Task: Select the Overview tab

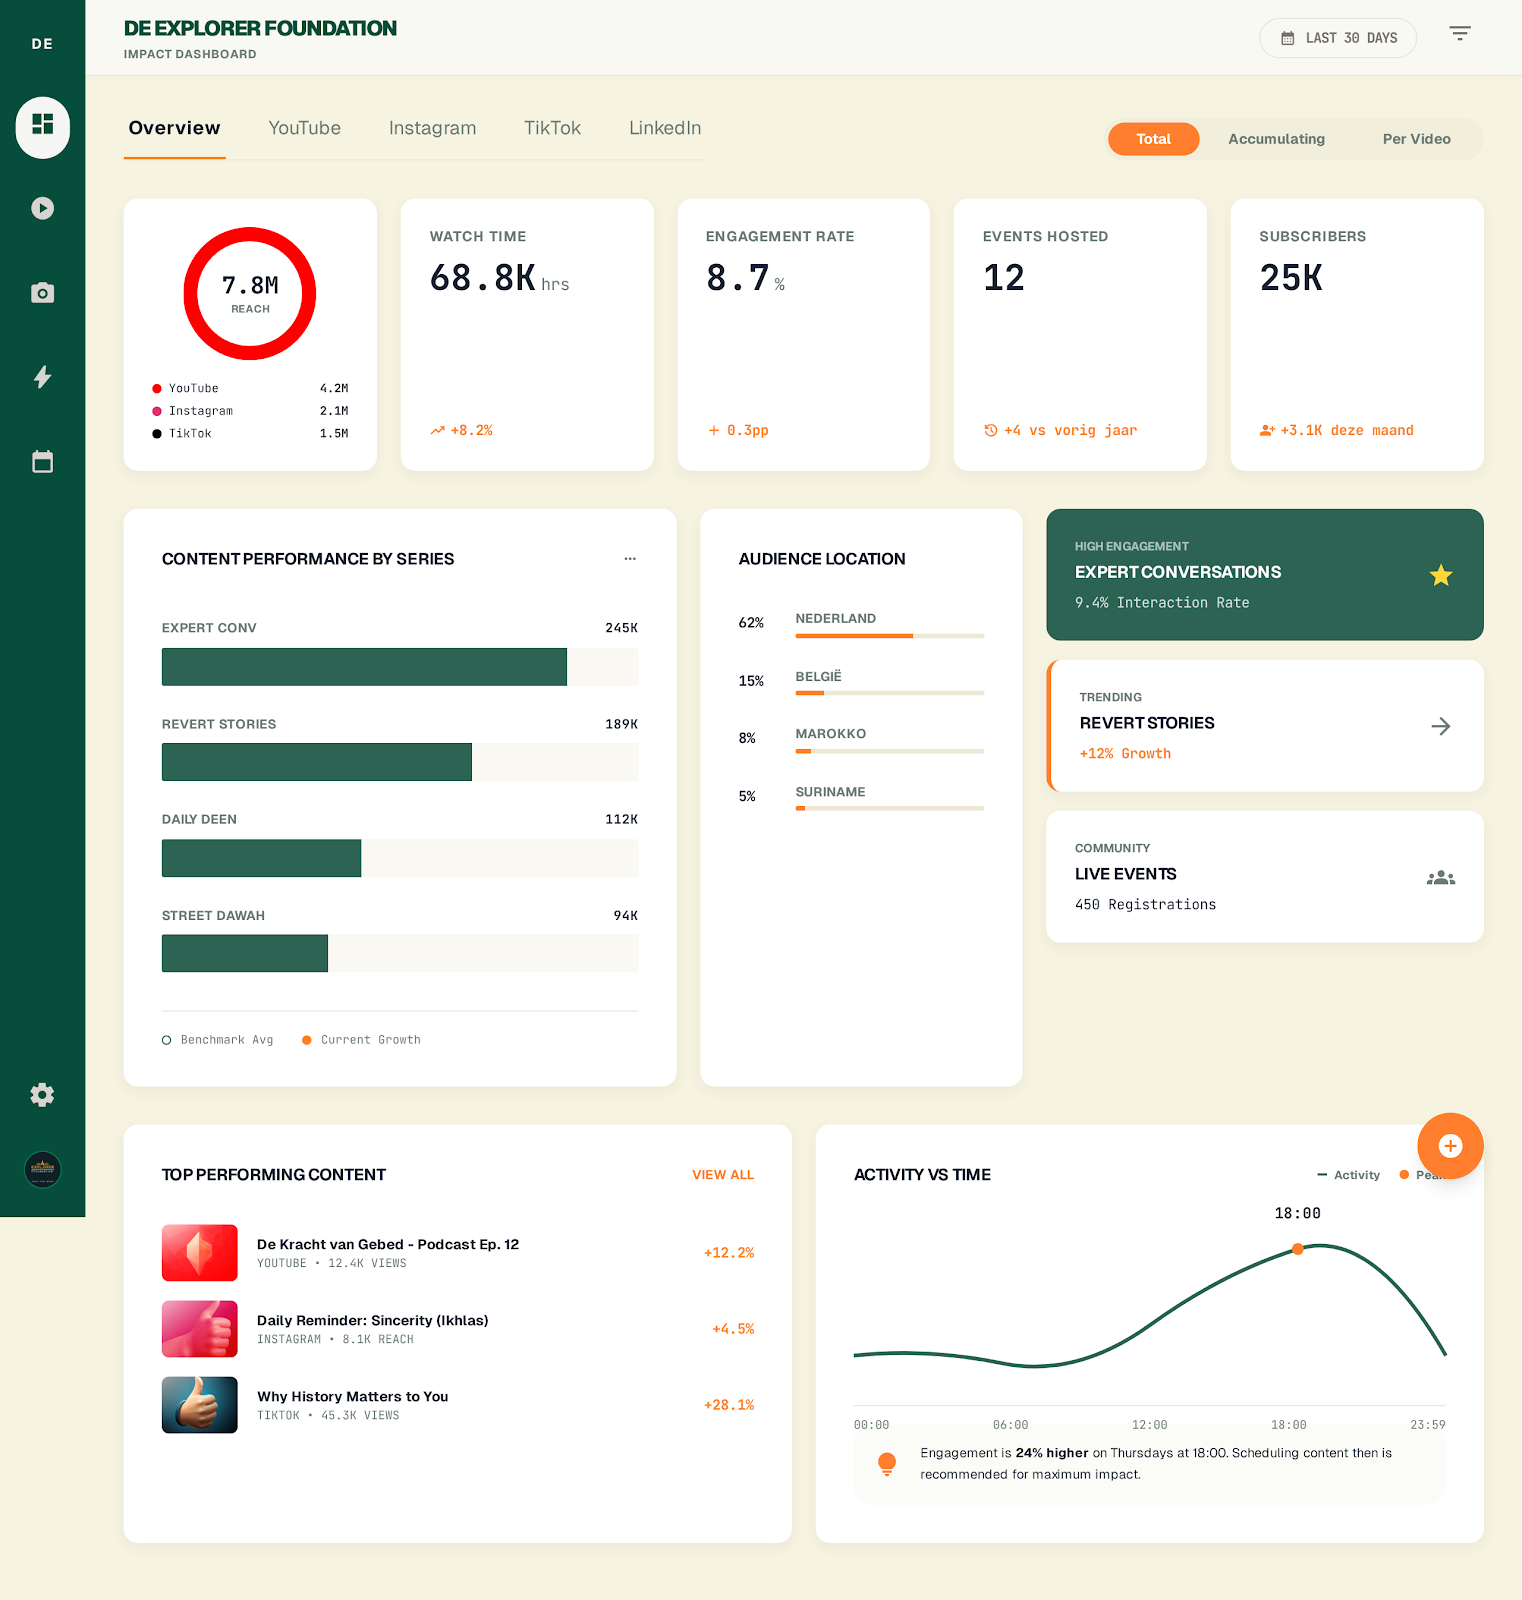Action: [174, 128]
